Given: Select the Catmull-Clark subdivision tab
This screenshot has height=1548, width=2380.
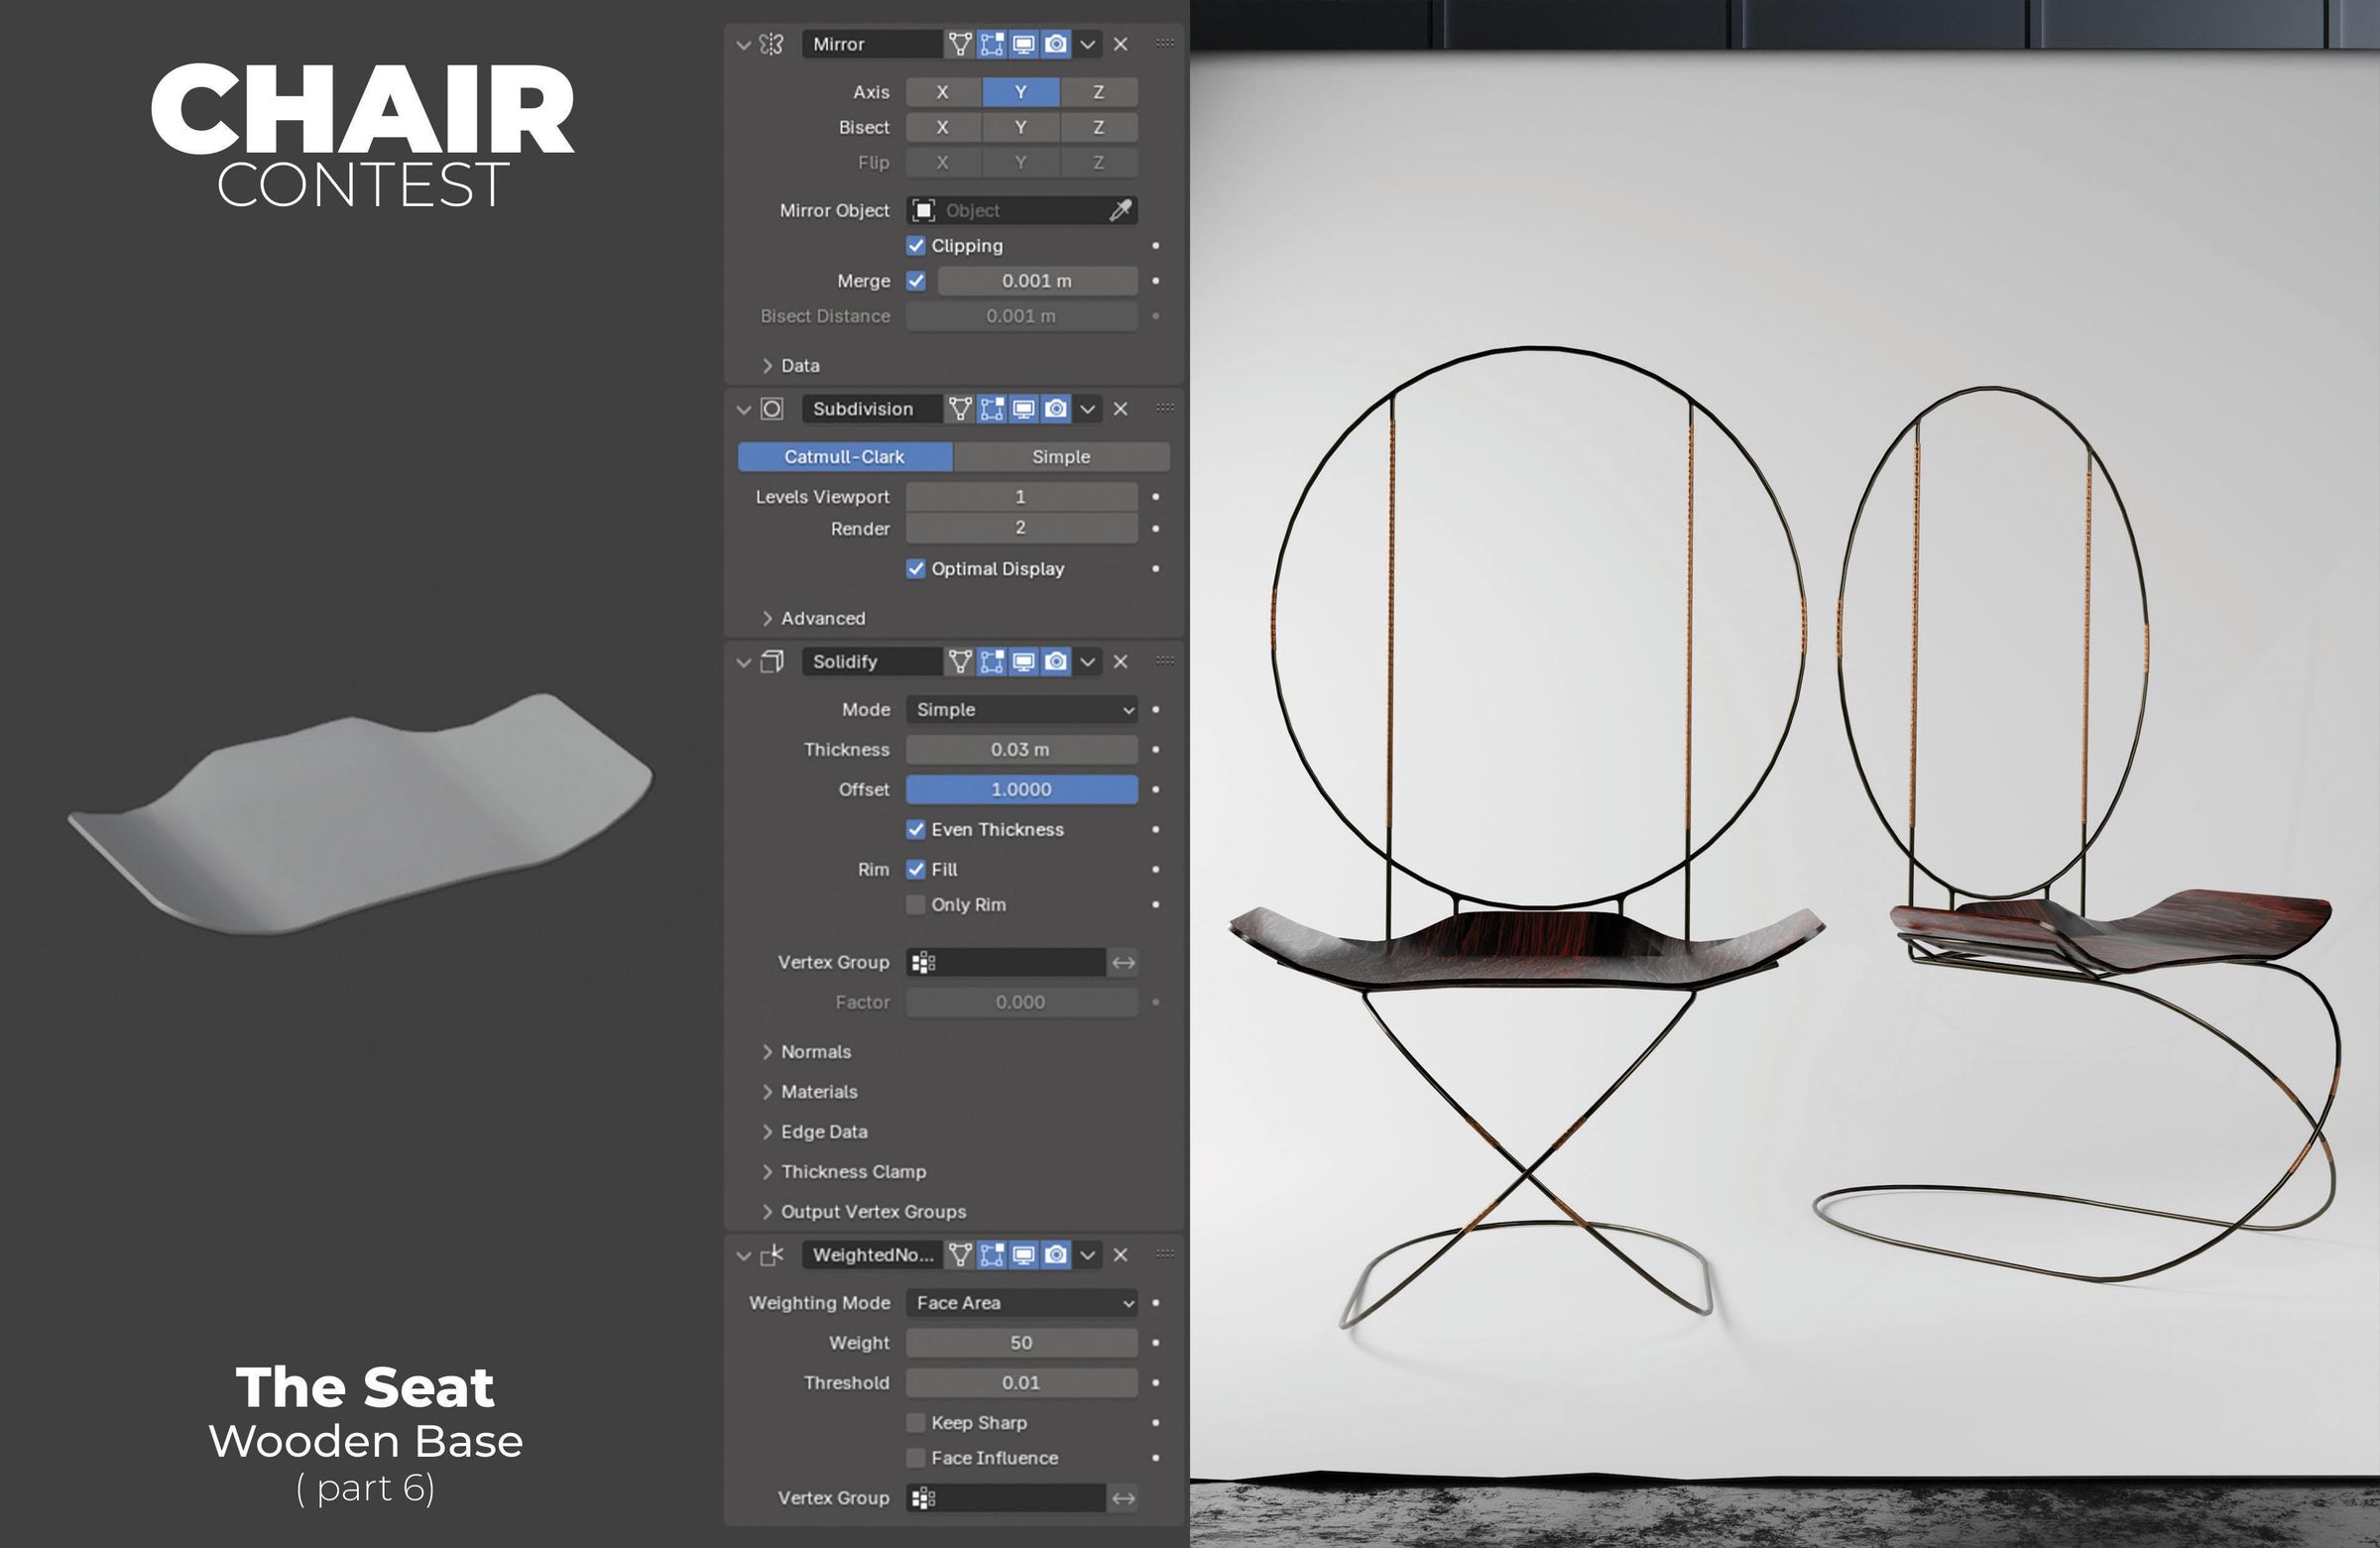Looking at the screenshot, I should coord(844,457).
